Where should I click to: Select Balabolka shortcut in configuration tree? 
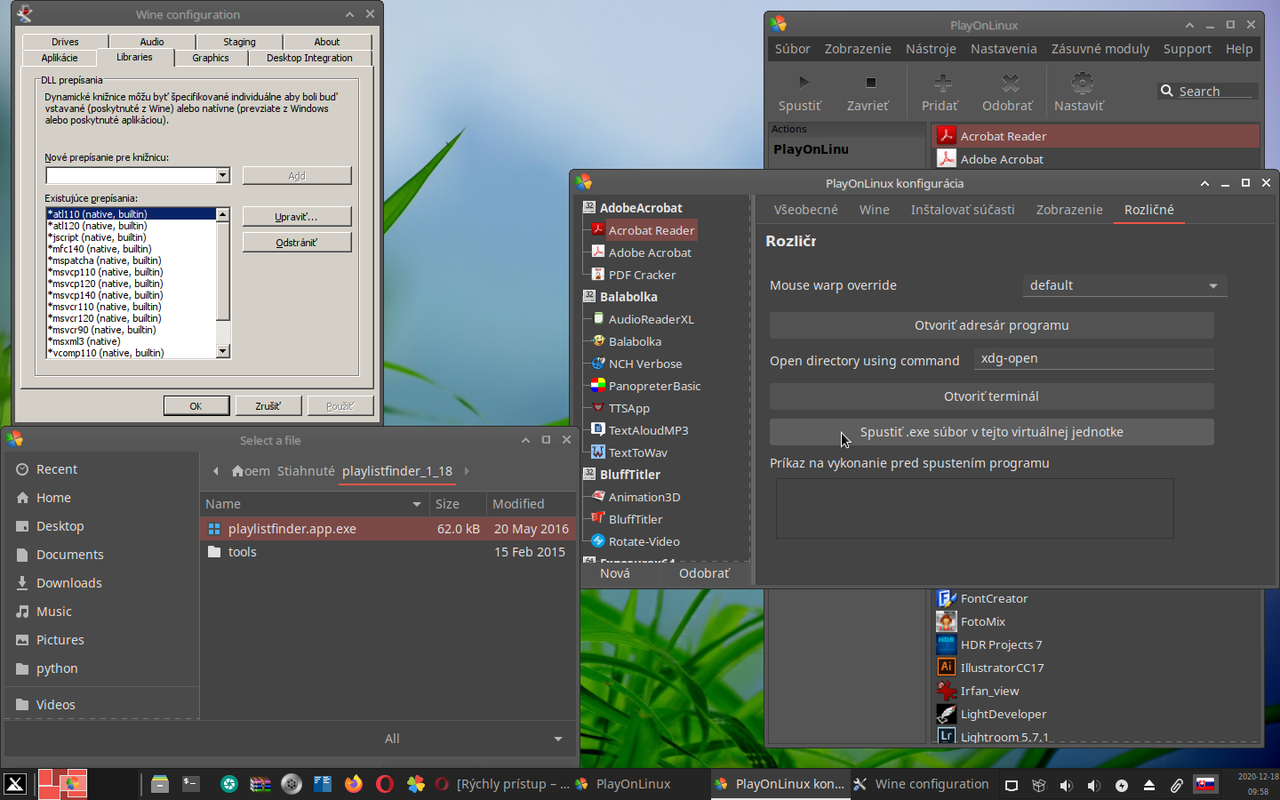pyautogui.click(x=635, y=341)
